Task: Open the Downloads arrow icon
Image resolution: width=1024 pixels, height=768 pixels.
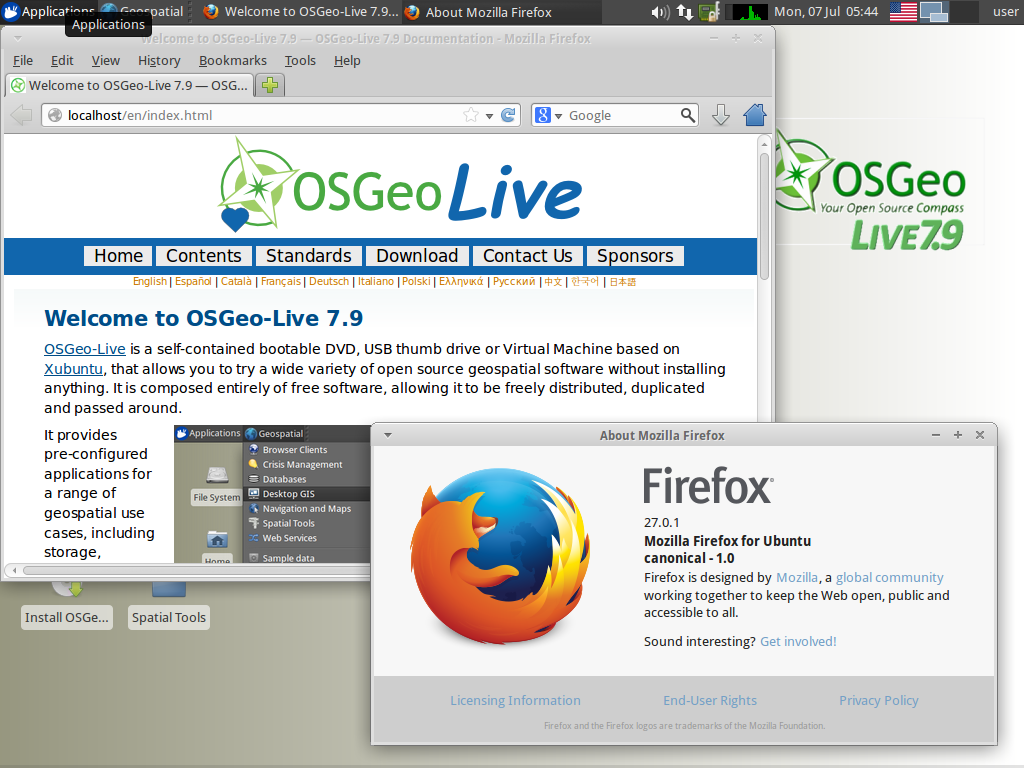Action: coord(721,116)
